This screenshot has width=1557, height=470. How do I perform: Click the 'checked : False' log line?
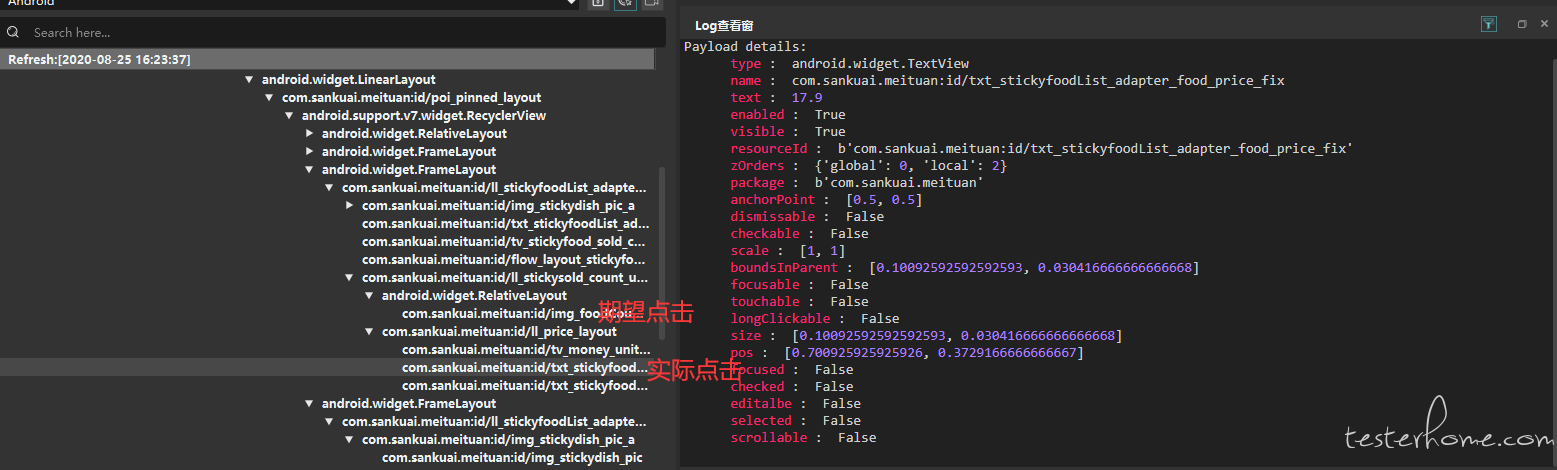(x=792, y=386)
